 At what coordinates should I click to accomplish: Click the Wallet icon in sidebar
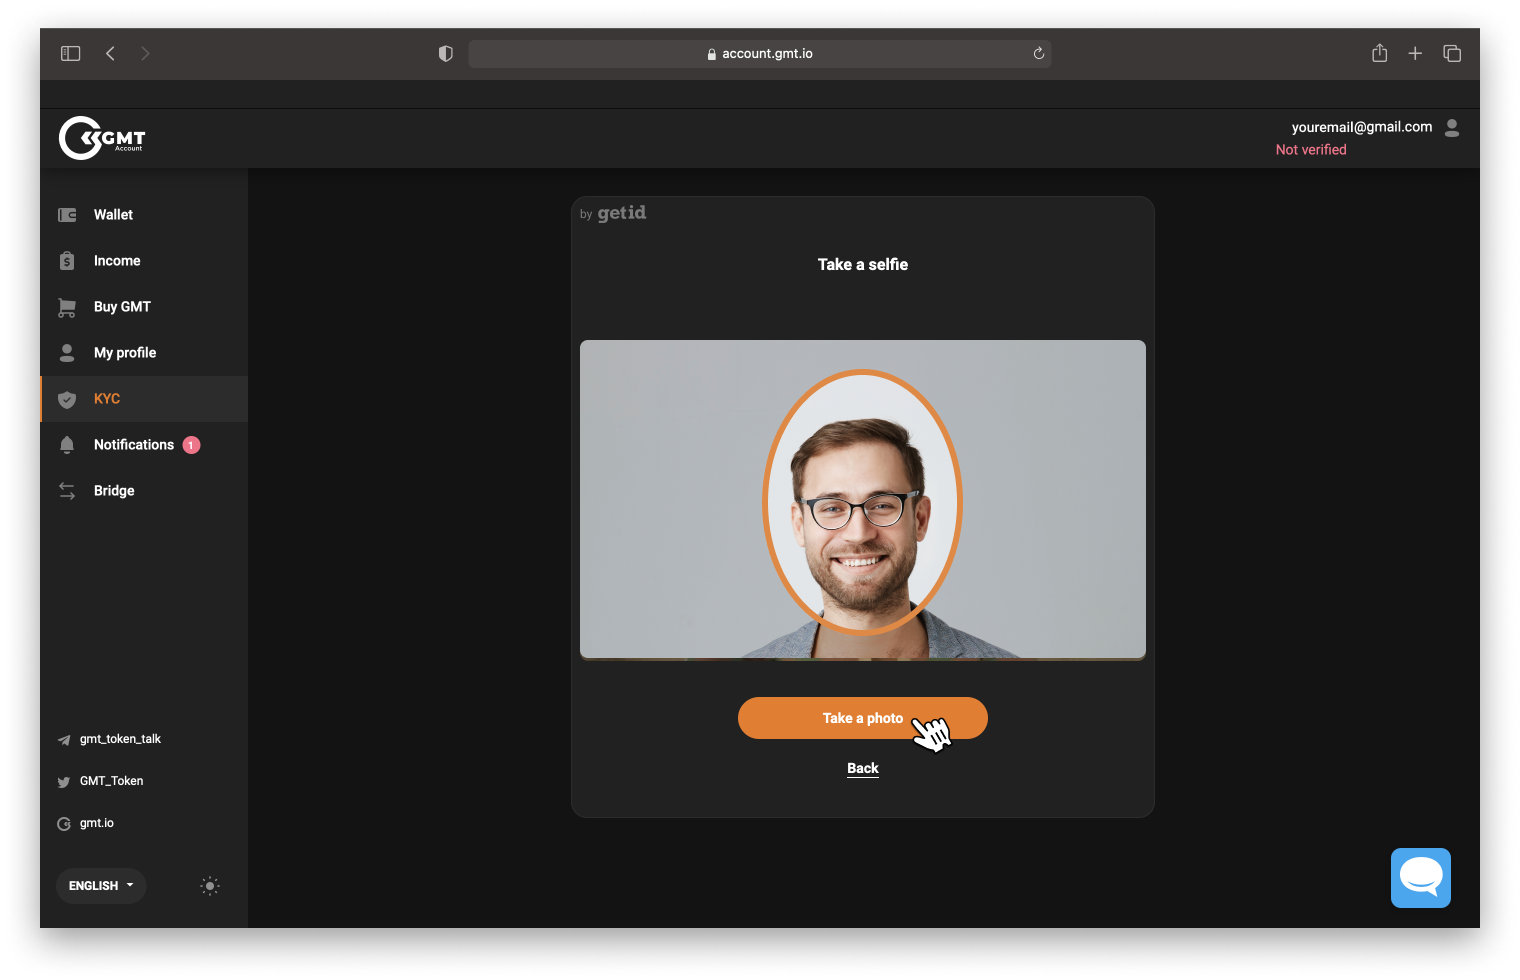[x=67, y=215]
